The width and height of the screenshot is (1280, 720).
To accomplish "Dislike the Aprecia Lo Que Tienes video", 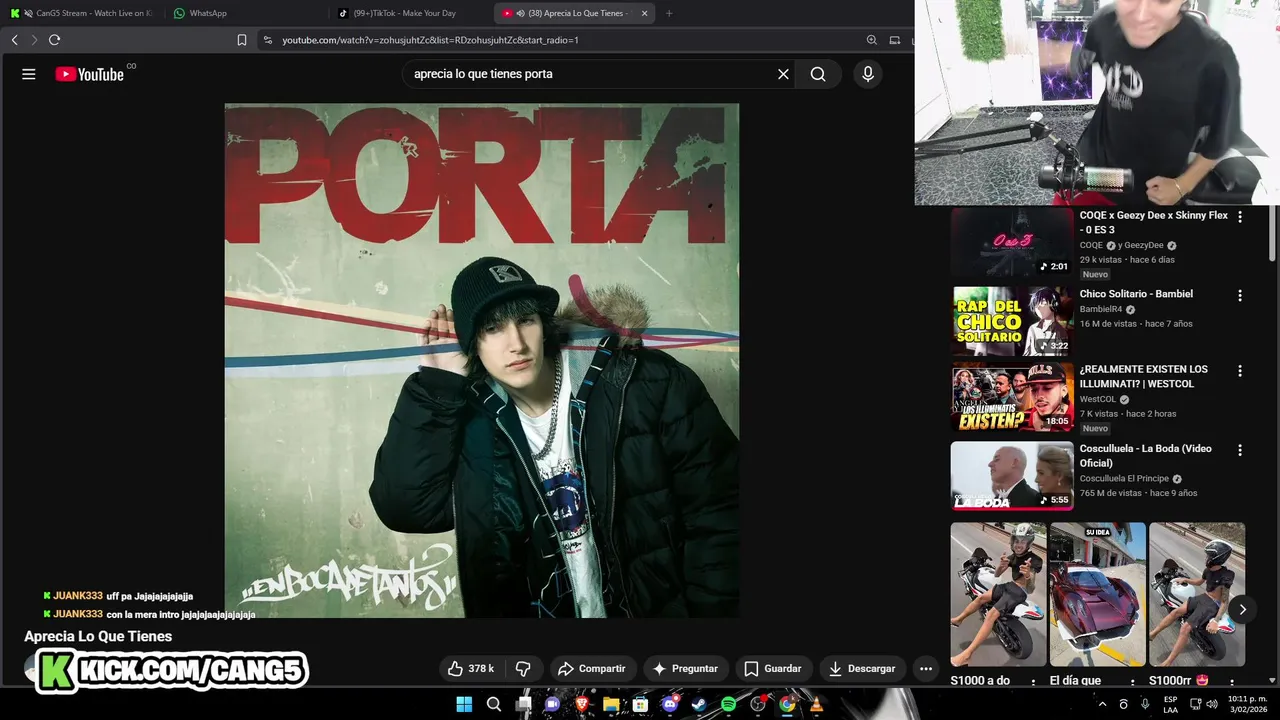I will [523, 668].
